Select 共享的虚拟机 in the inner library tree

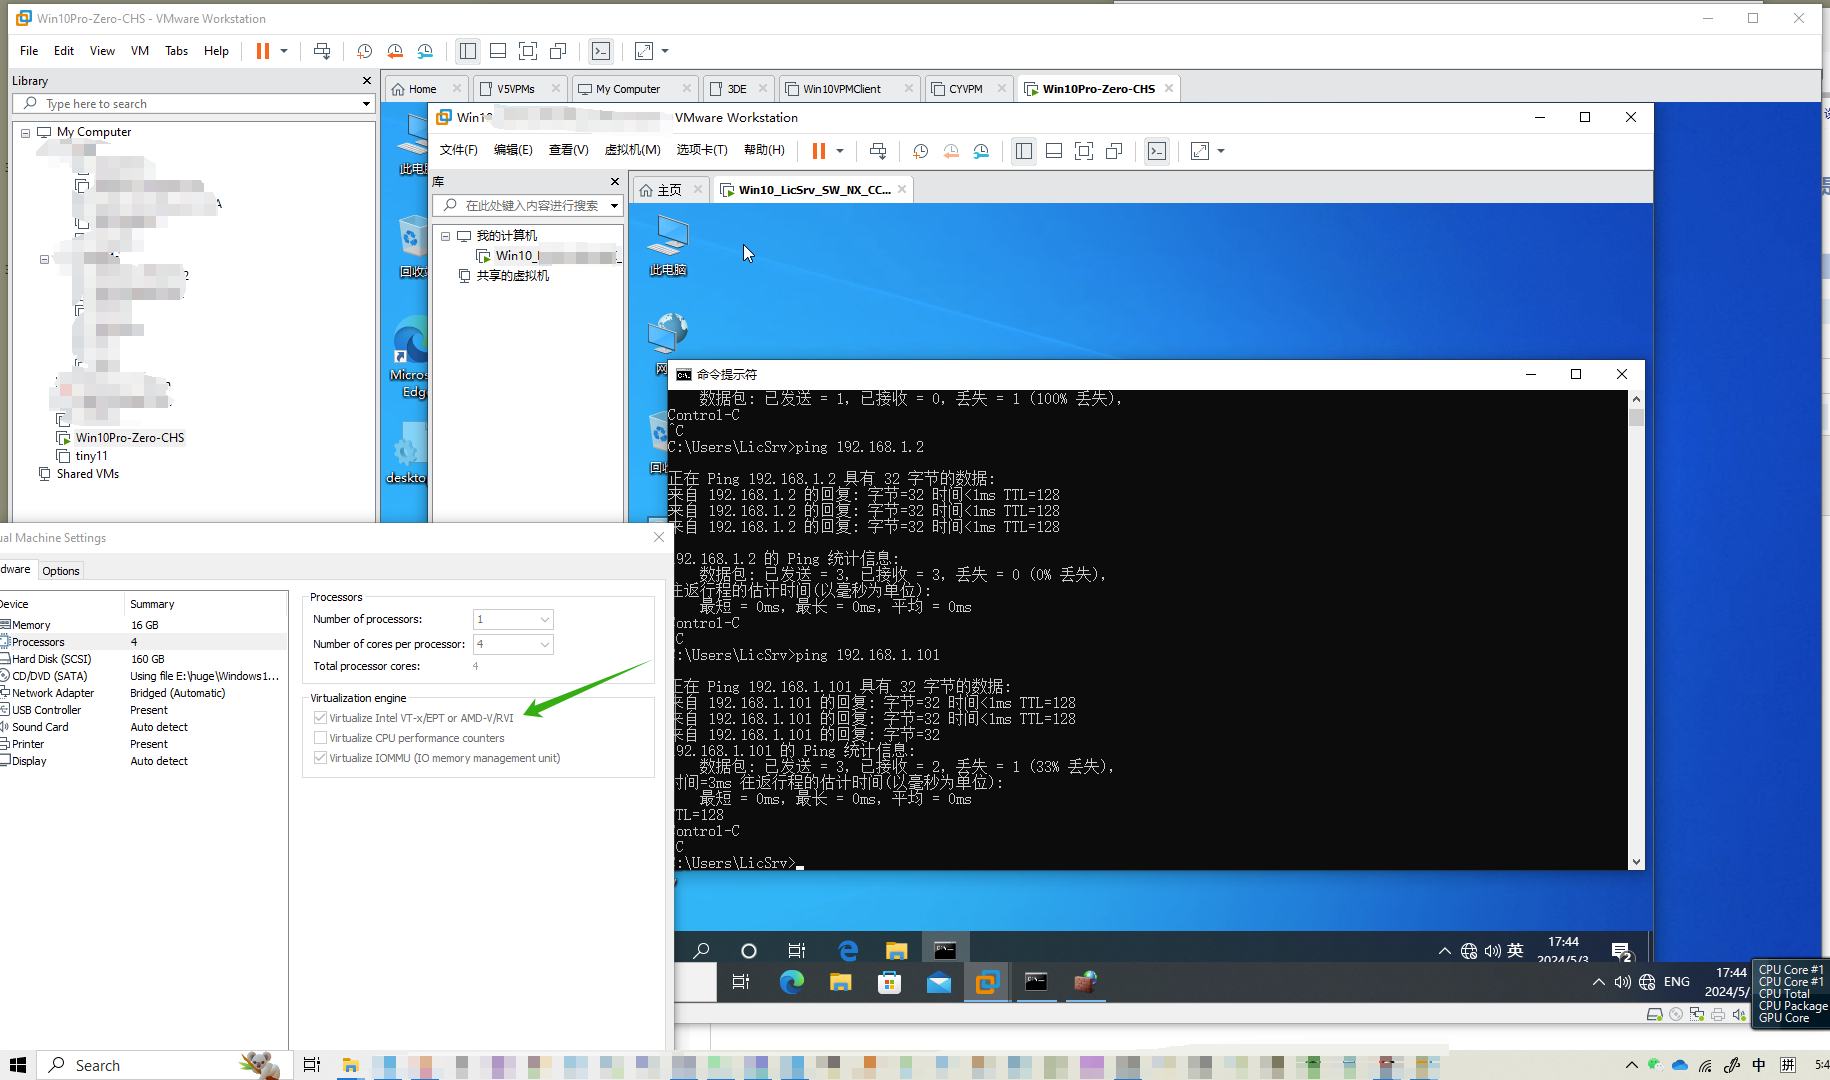pos(512,276)
